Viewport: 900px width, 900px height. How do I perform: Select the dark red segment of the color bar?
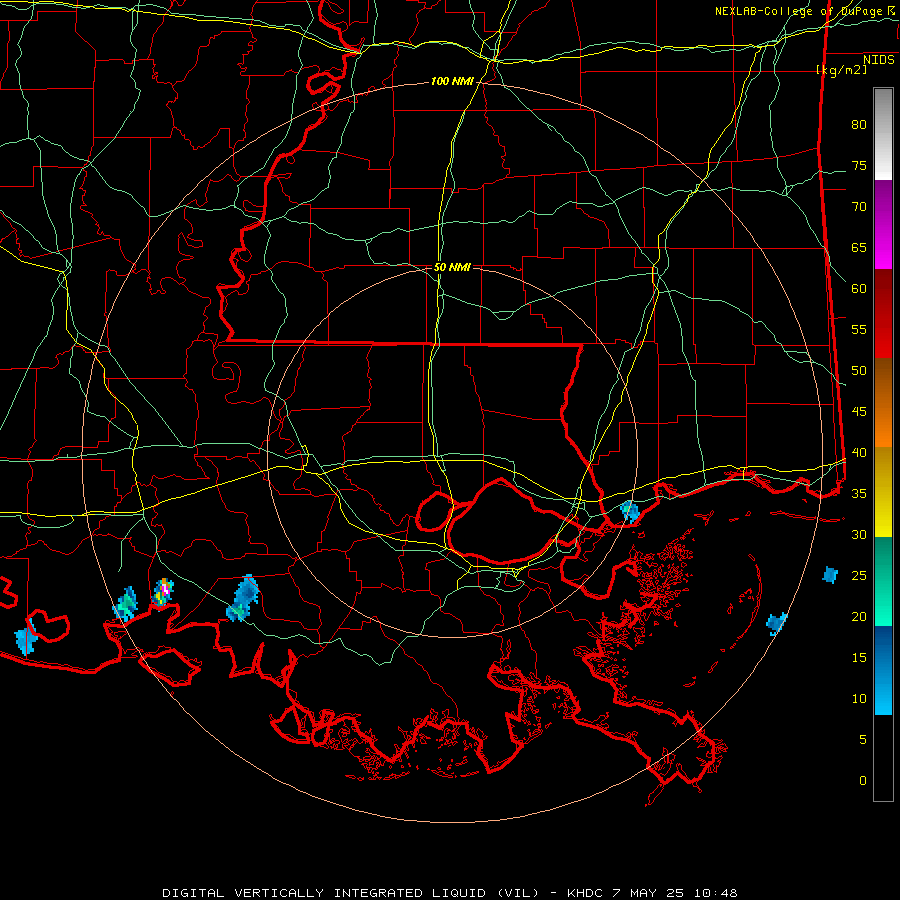click(x=883, y=314)
